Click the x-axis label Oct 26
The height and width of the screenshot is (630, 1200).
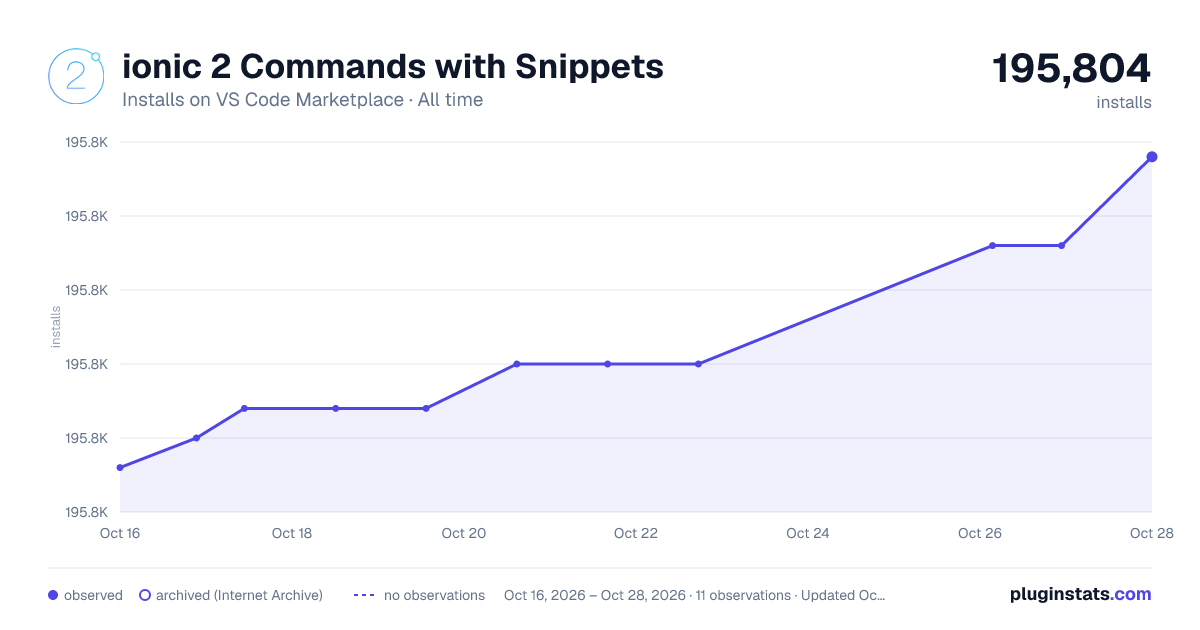tap(980, 533)
